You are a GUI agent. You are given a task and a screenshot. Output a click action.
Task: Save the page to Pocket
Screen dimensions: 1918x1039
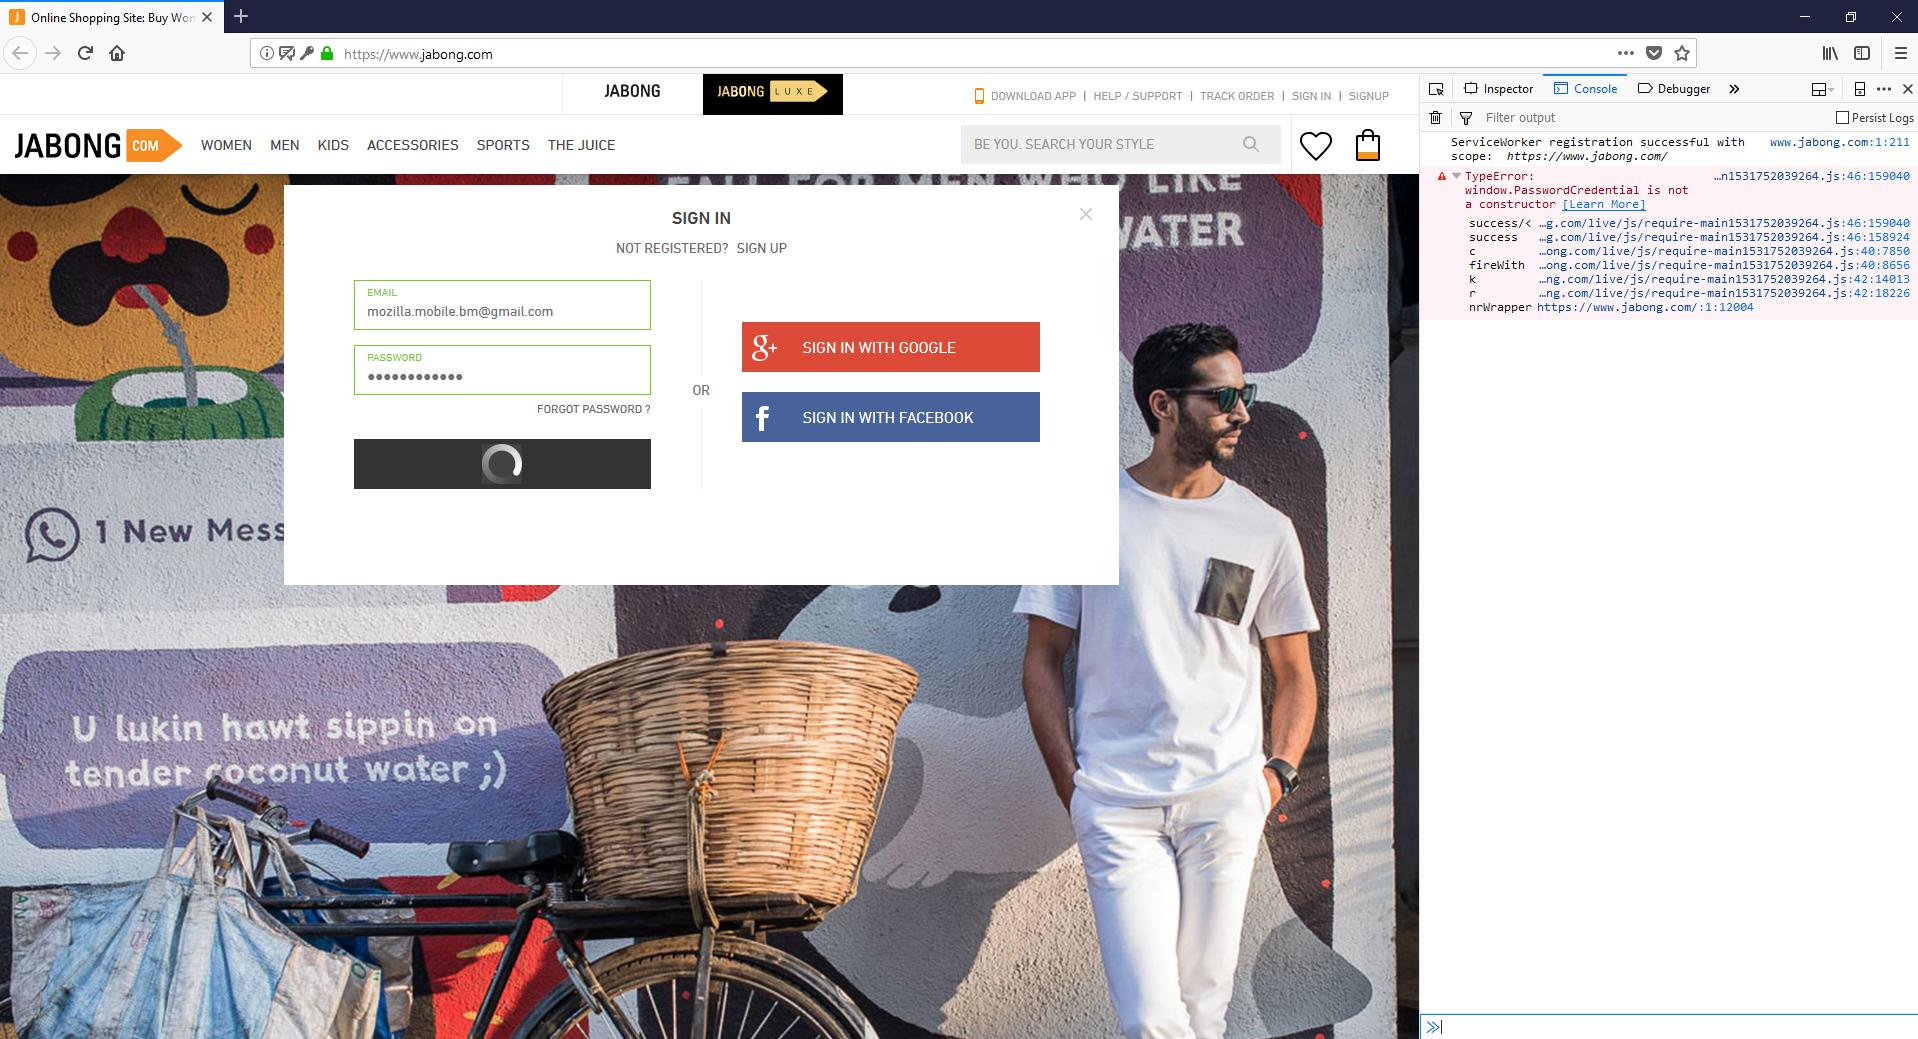point(1654,54)
